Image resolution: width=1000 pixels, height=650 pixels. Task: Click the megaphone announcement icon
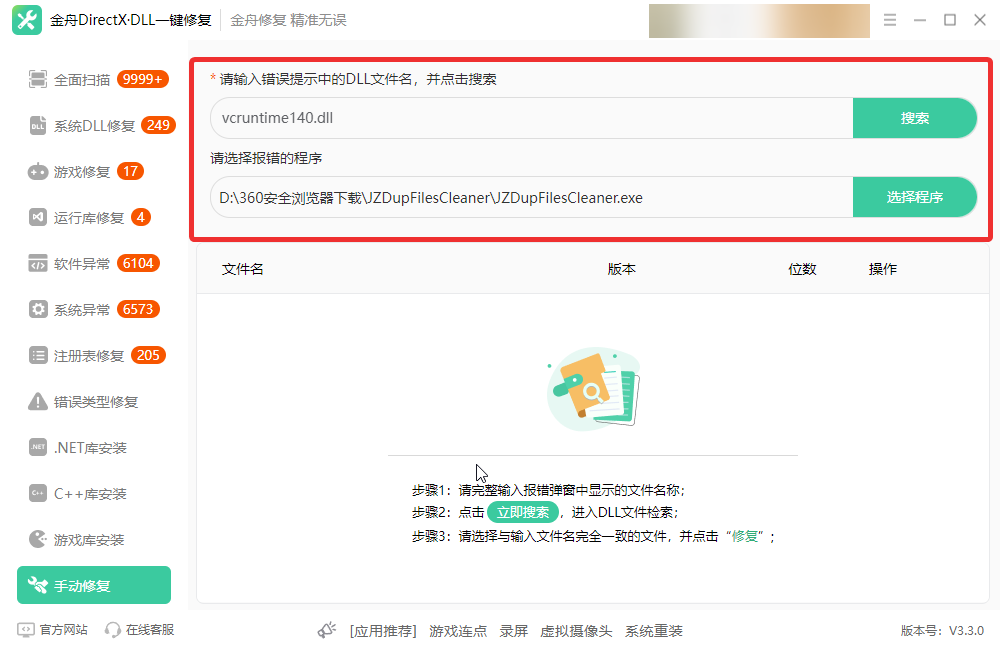[x=327, y=630]
